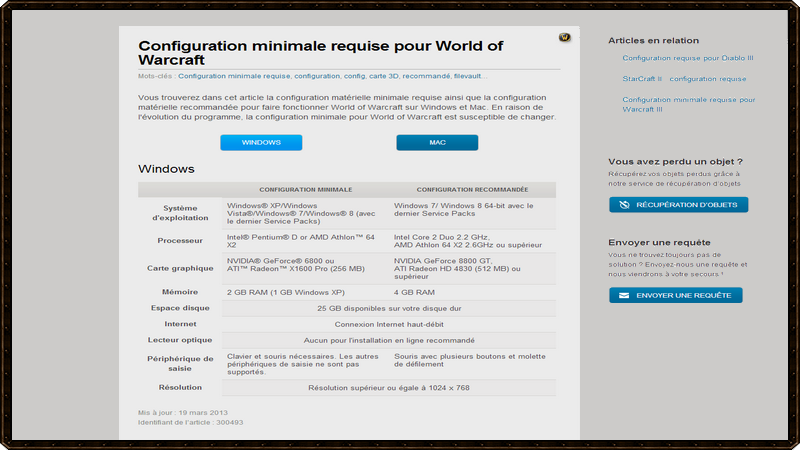Screen dimensions: 800x450
Task: Click 'Résolution supérieur ou égale à 1024 x 768'
Action: [x=389, y=388]
